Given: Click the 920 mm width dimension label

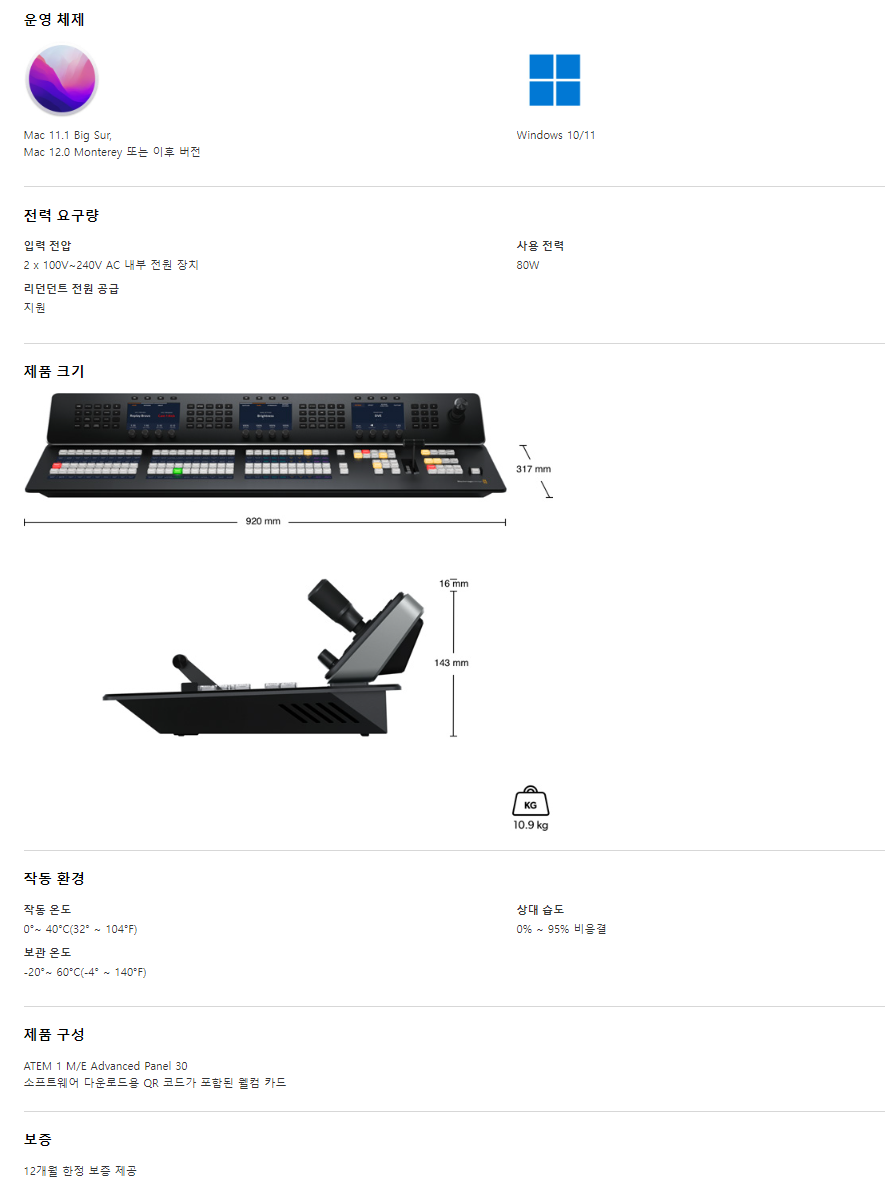Looking at the screenshot, I should (263, 521).
